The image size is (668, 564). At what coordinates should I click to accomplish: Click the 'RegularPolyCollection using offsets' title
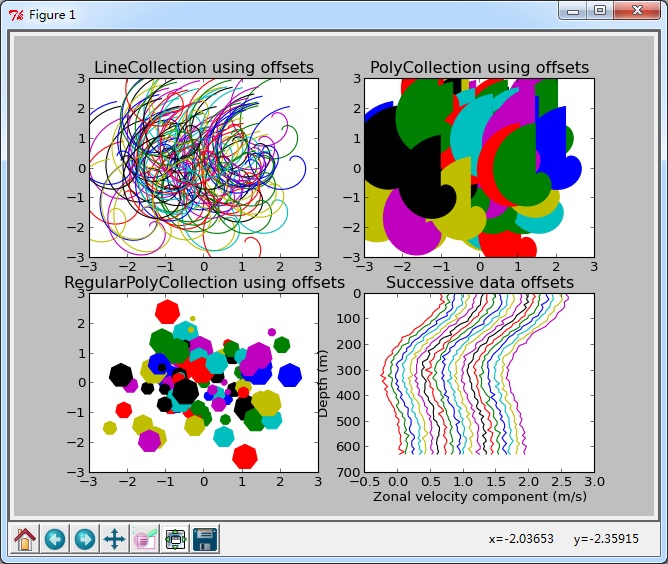tap(204, 282)
